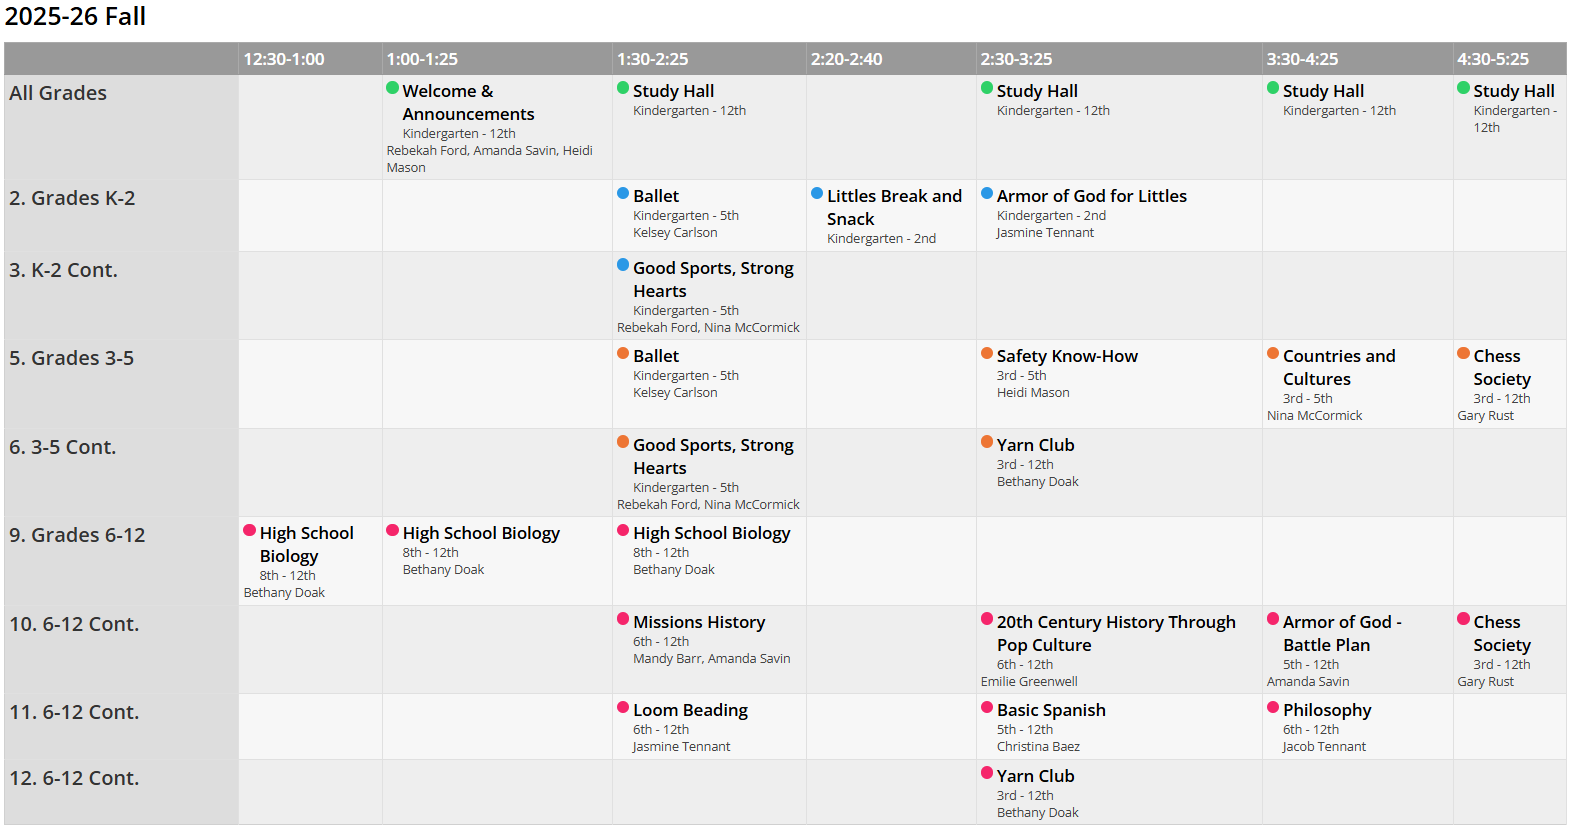Viewport: 1575px width, 832px height.
Task: Select the 12. 6-12 Cont. row label
Action: pyautogui.click(x=74, y=778)
